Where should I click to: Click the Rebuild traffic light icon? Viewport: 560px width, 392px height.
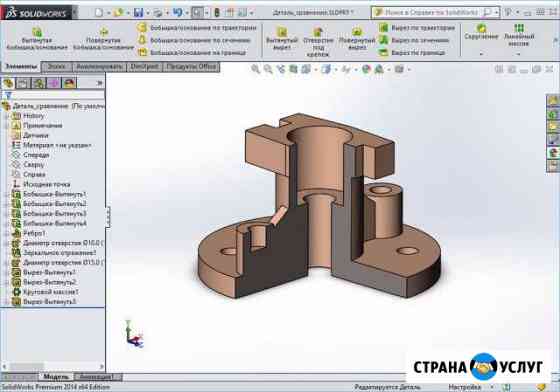pos(216,13)
